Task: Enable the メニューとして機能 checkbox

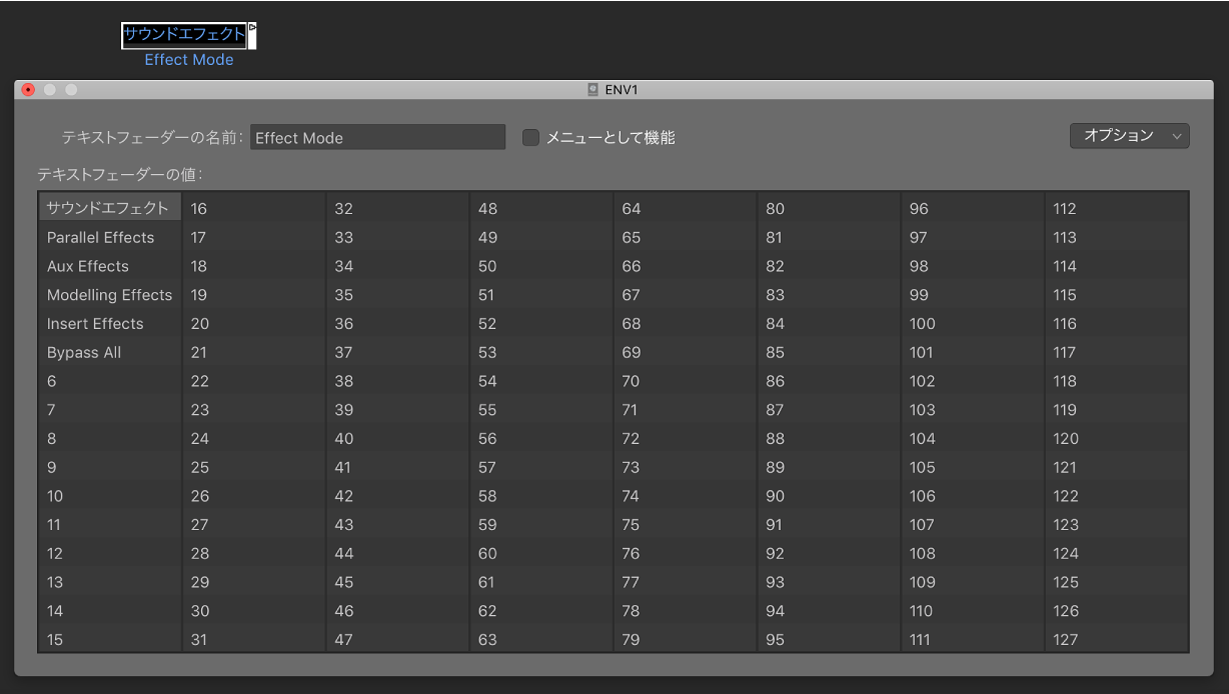Action: point(530,137)
